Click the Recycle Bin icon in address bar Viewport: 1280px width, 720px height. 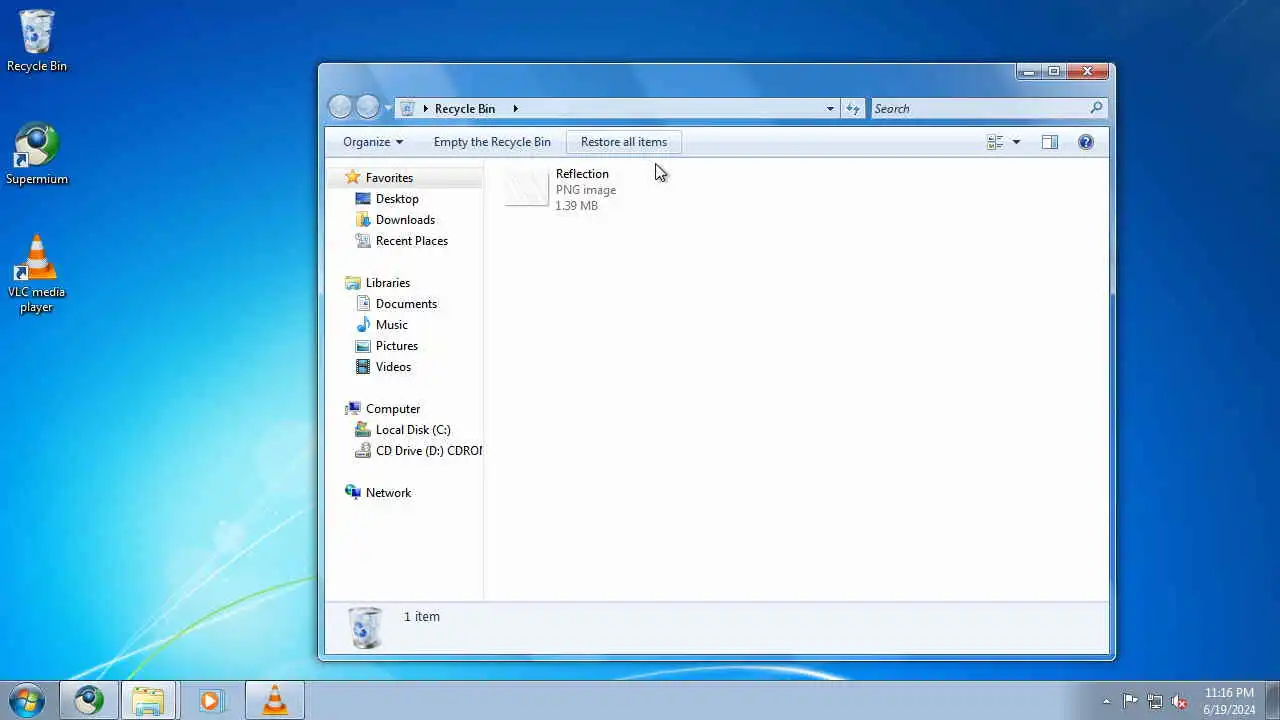tap(408, 108)
